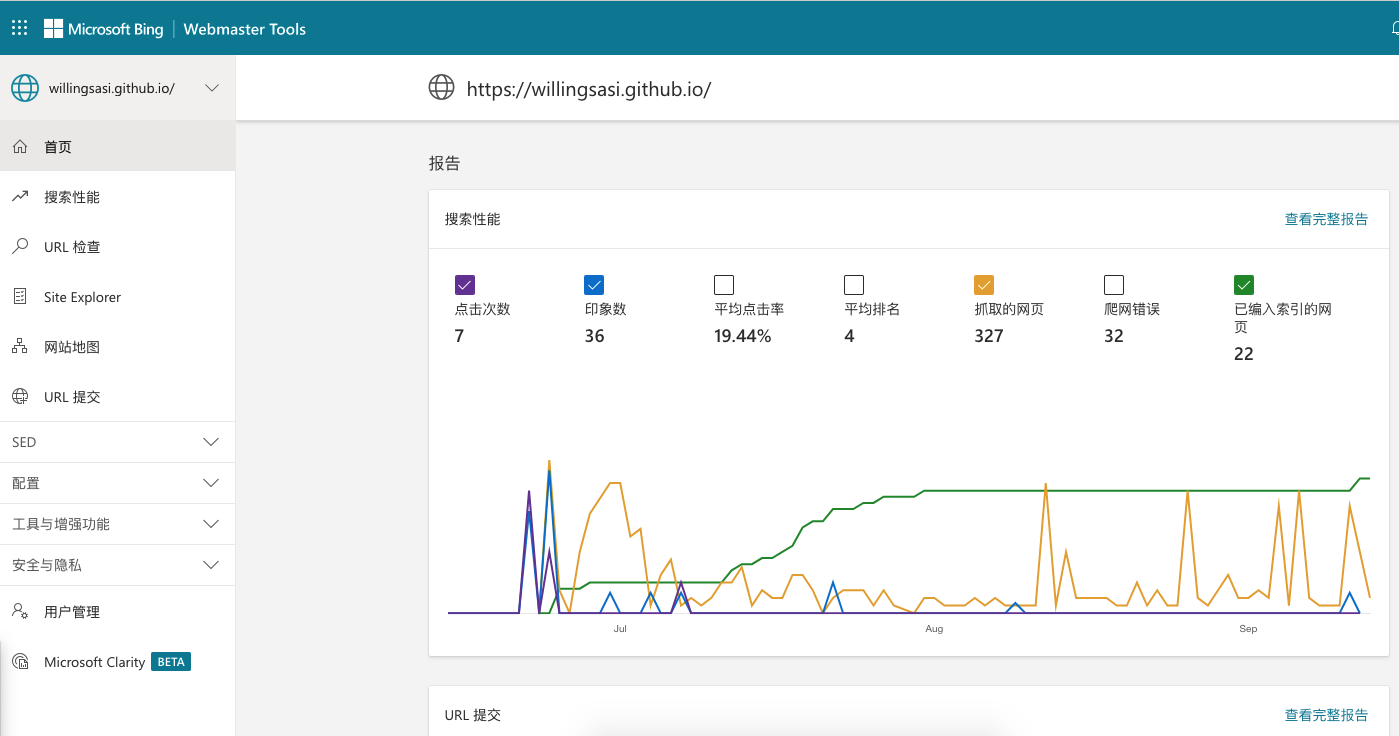
Task: Click the Microsoft Bing logo
Action: click(103, 29)
